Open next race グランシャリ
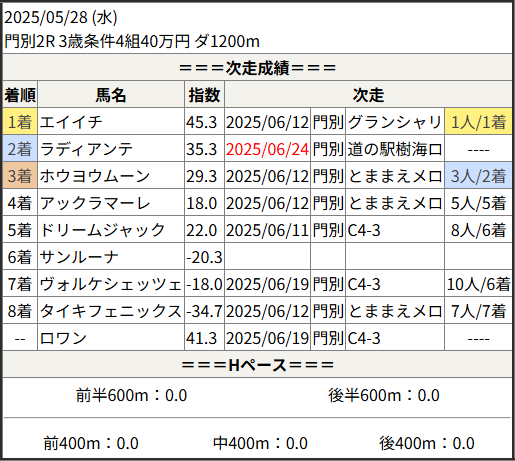This screenshot has height=461, width=515. coord(395,122)
